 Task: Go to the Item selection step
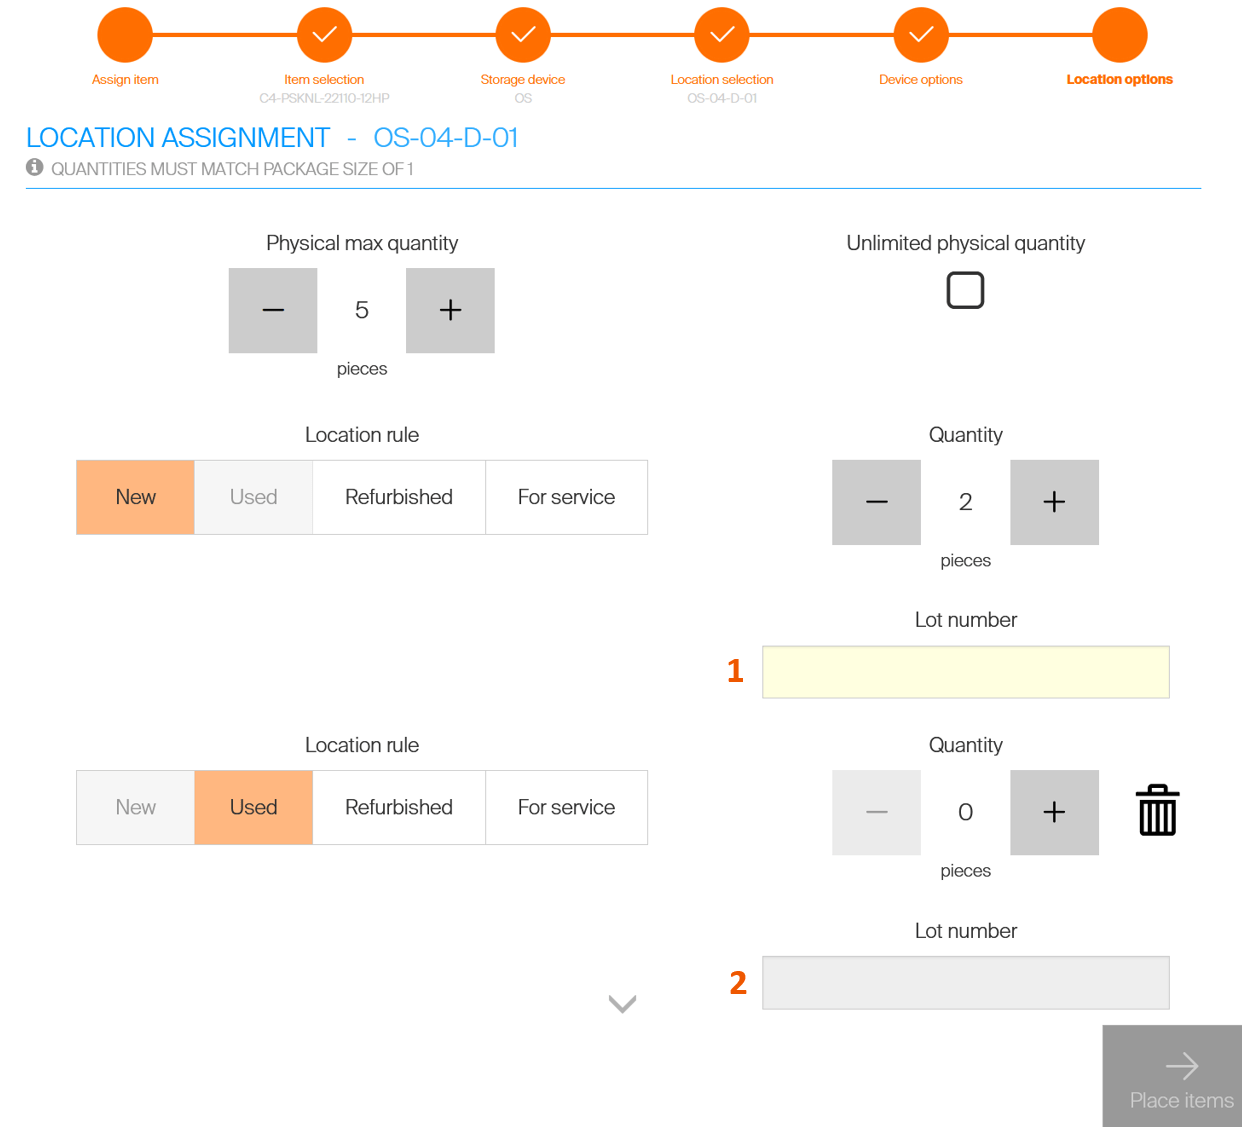(x=324, y=35)
